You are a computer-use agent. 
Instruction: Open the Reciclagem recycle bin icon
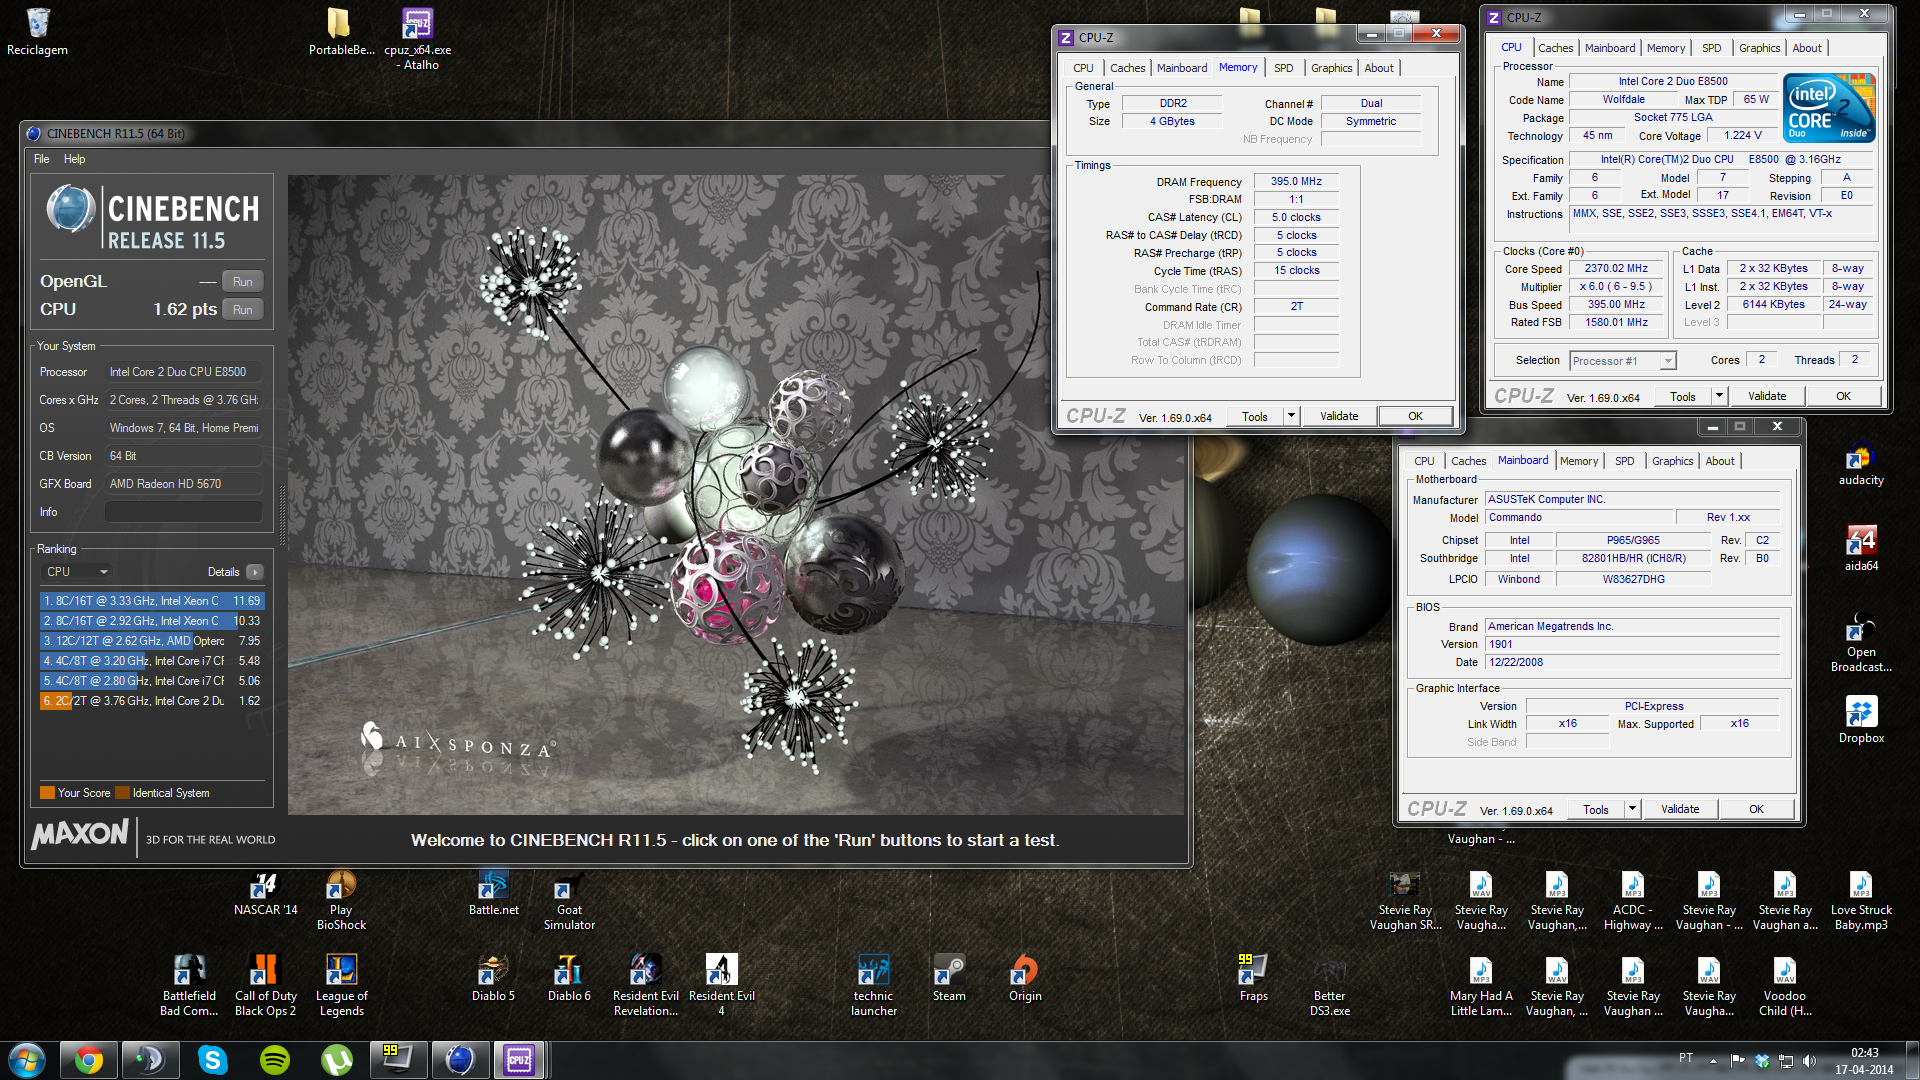click(x=38, y=32)
